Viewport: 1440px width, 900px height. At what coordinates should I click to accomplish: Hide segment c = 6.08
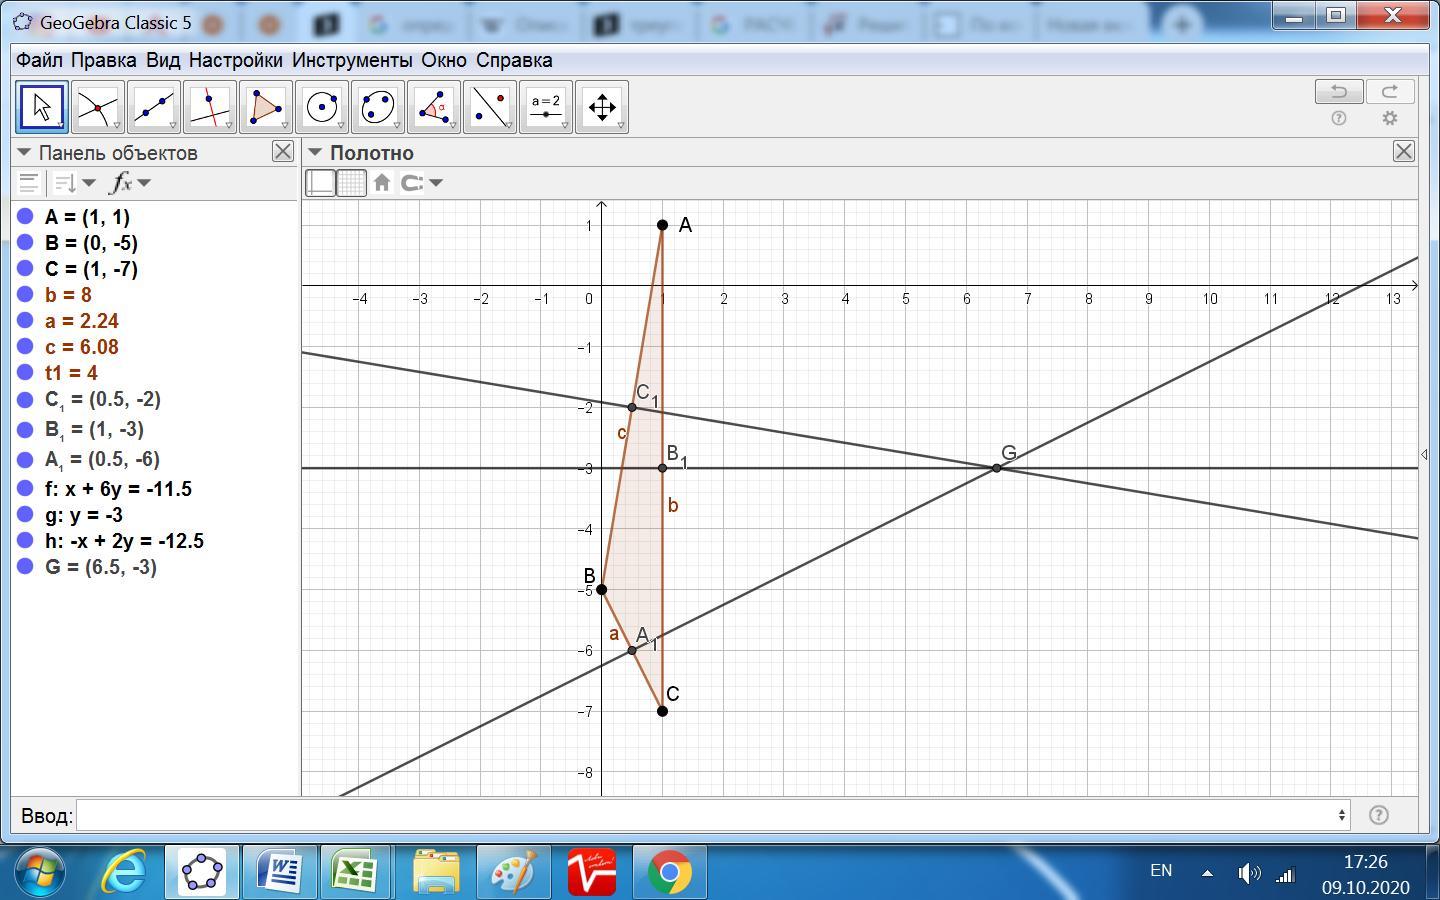26,347
